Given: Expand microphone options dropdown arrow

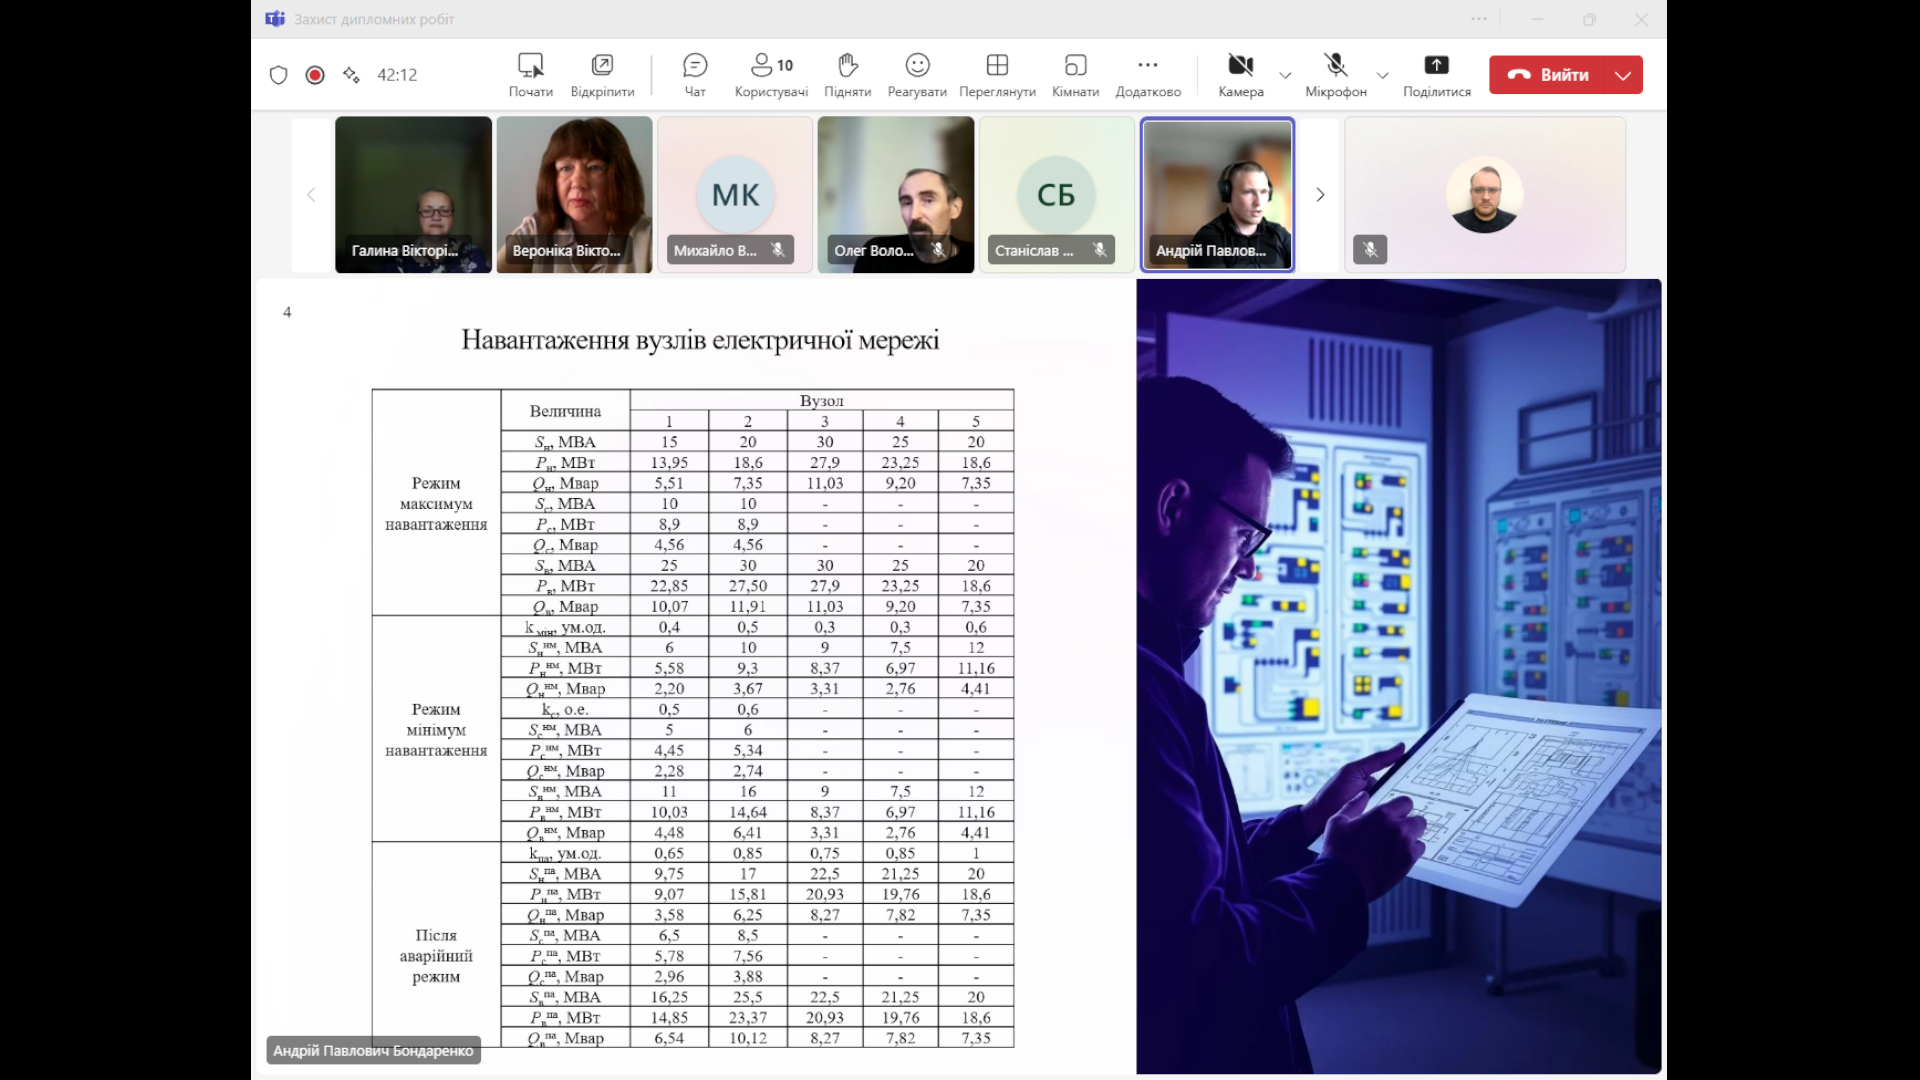Looking at the screenshot, I should 1382,75.
